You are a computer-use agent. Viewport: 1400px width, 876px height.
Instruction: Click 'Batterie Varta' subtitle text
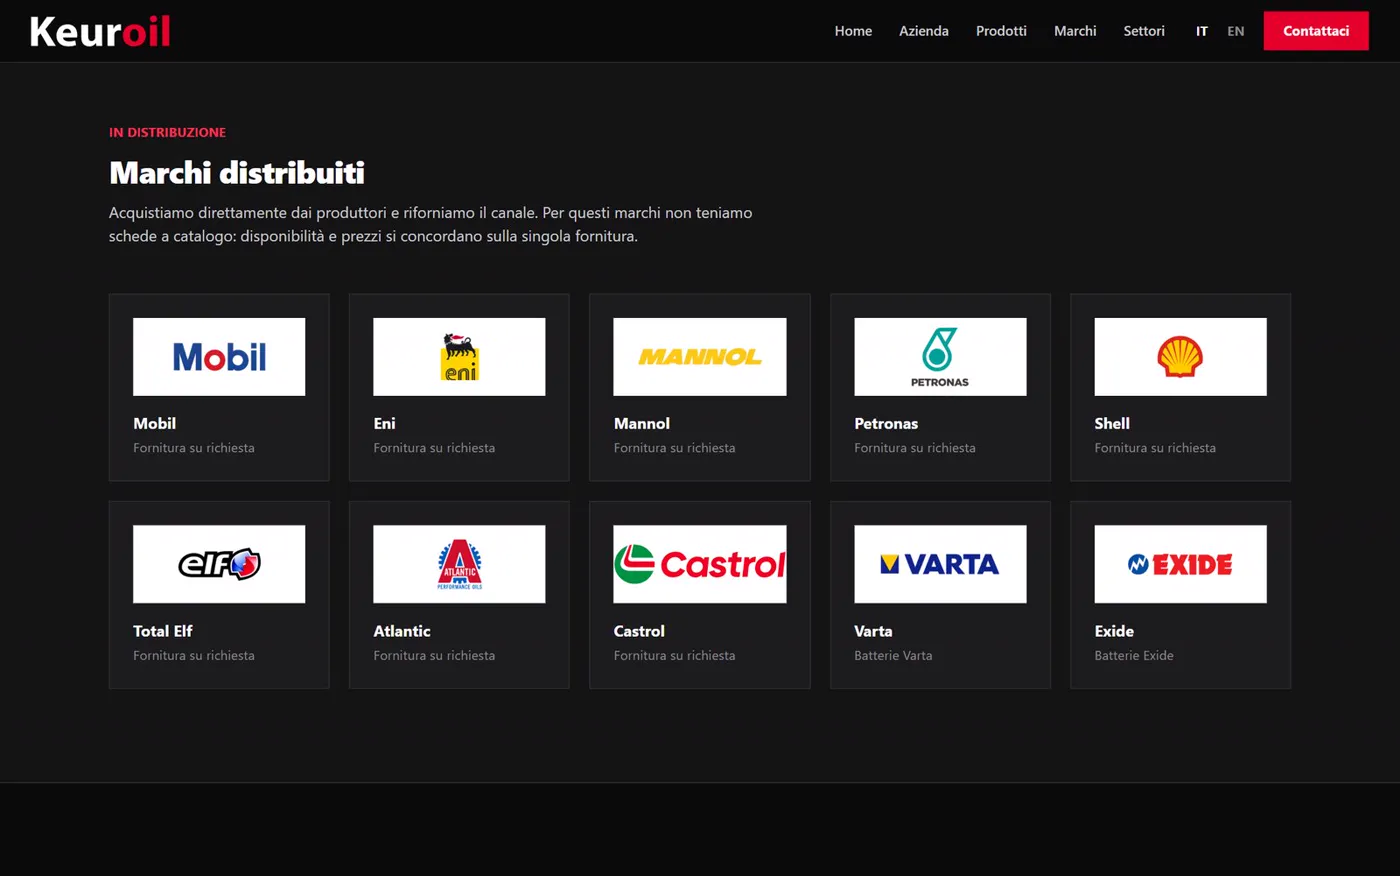(893, 656)
